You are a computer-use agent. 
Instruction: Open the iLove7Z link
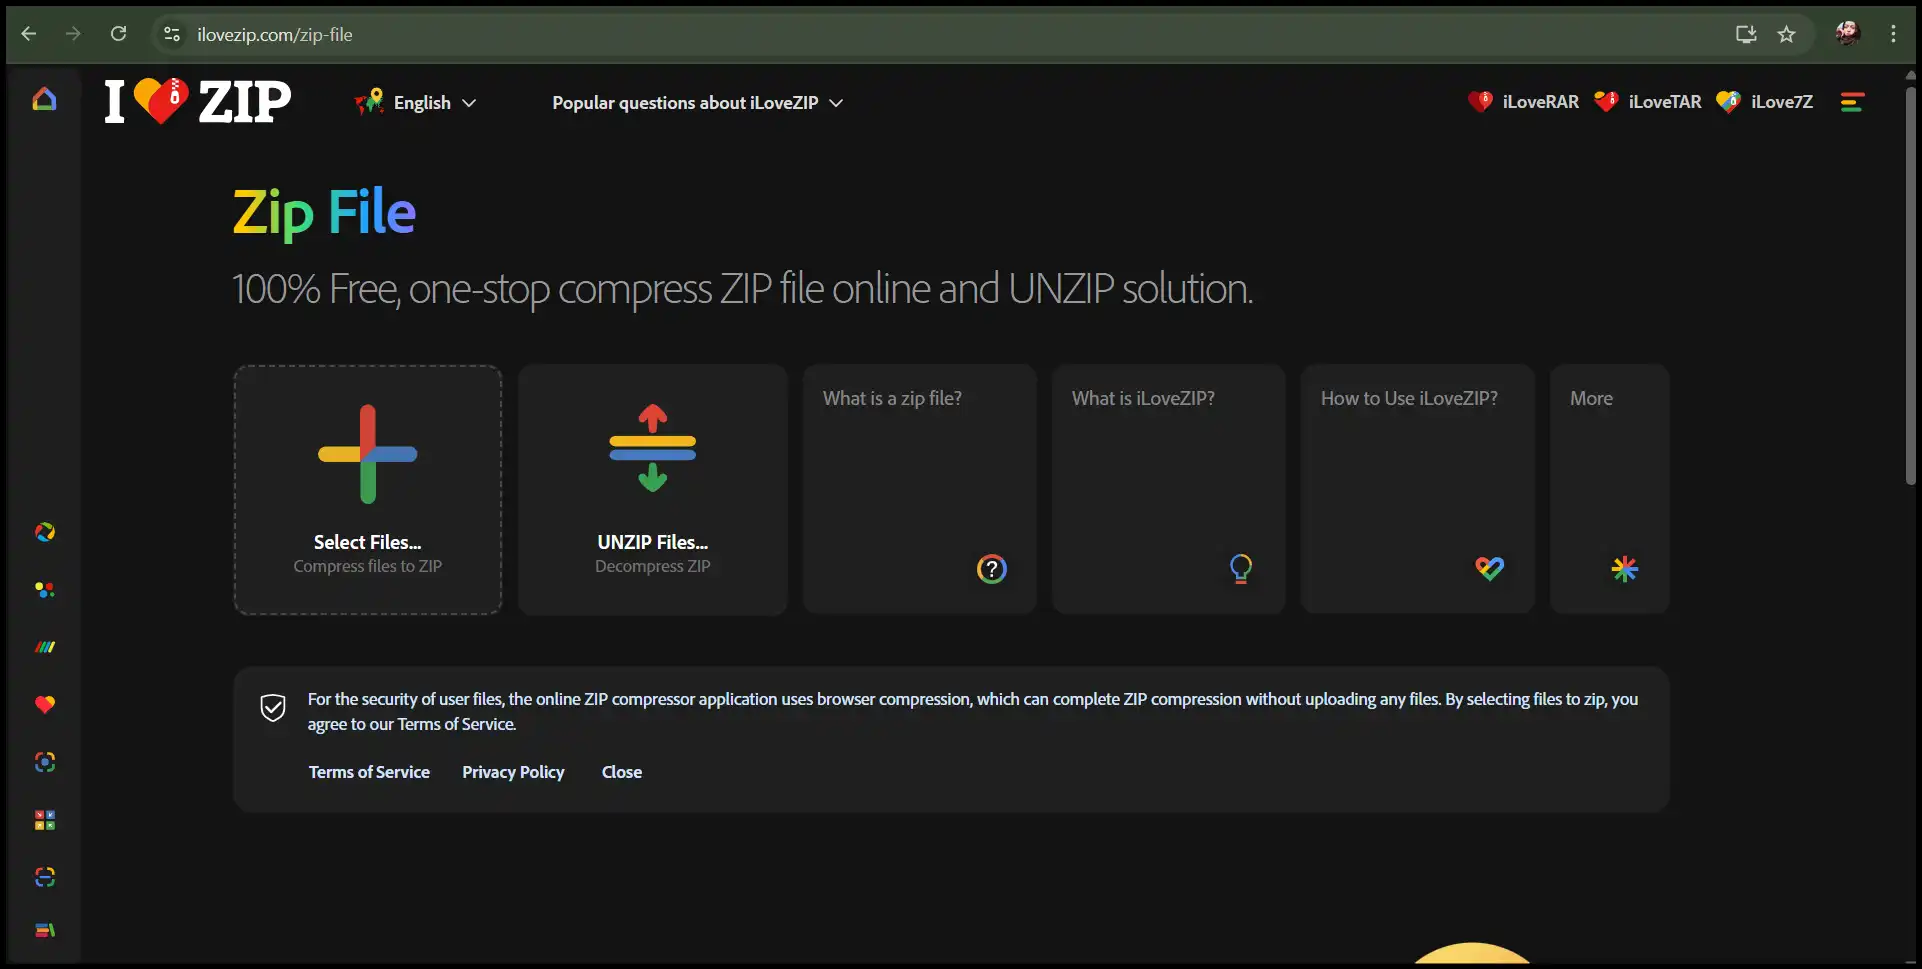[1764, 102]
